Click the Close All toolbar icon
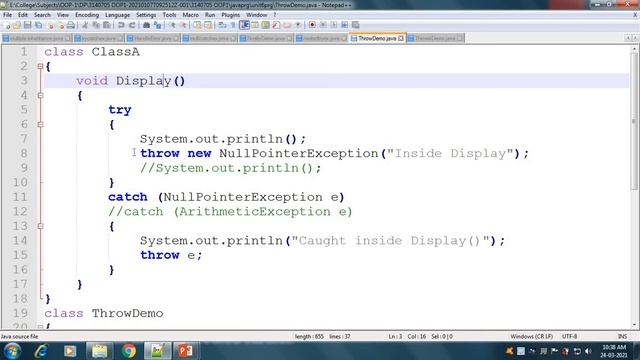The image size is (640, 360). click(61, 25)
